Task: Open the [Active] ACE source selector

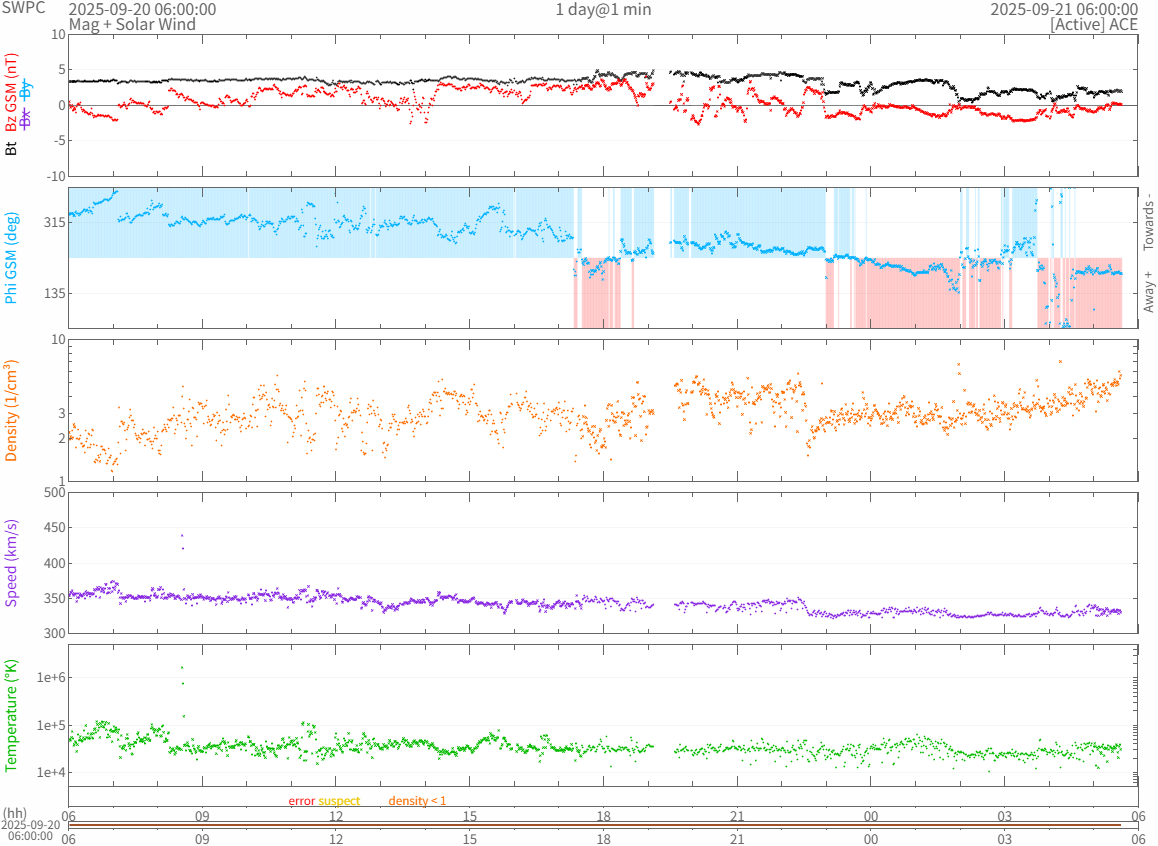Action: click(x=1094, y=24)
